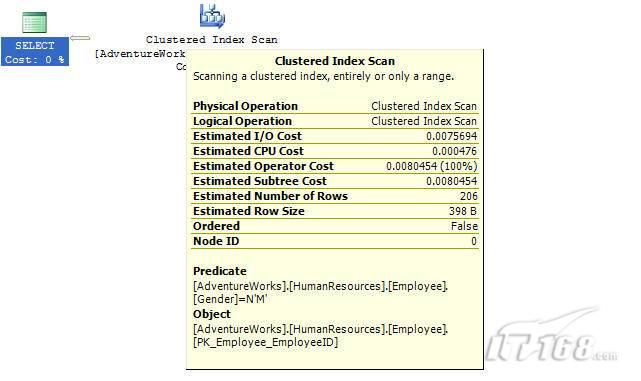Click the SELECT operator table icon
641x381 pixels.
coord(34,22)
